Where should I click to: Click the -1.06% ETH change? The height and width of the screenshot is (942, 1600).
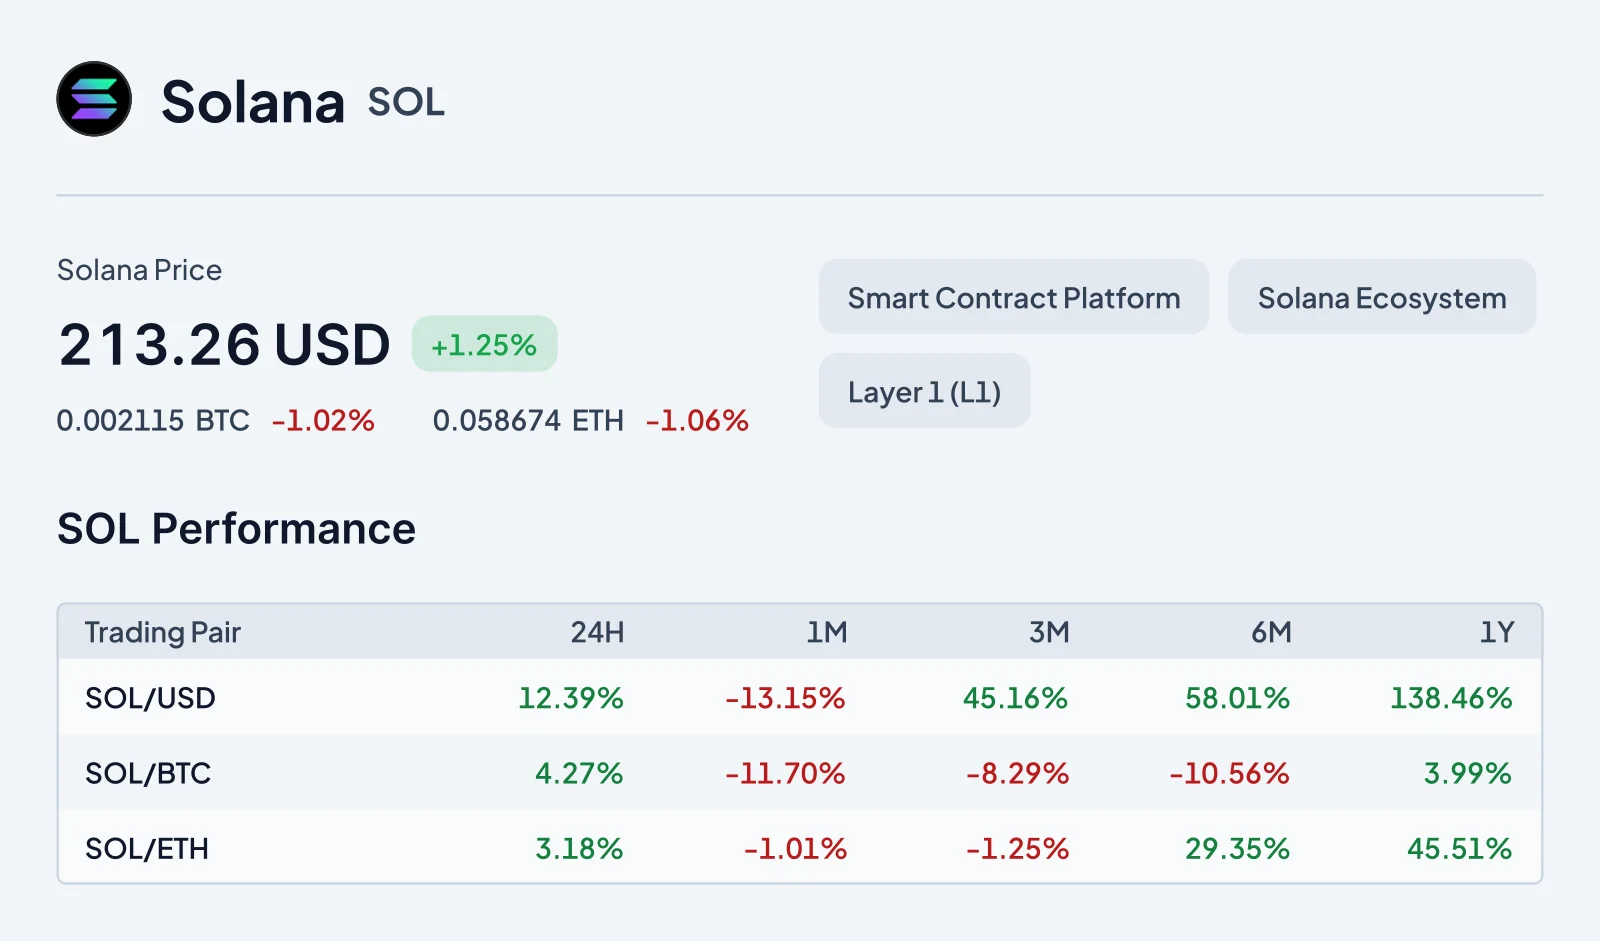(697, 421)
